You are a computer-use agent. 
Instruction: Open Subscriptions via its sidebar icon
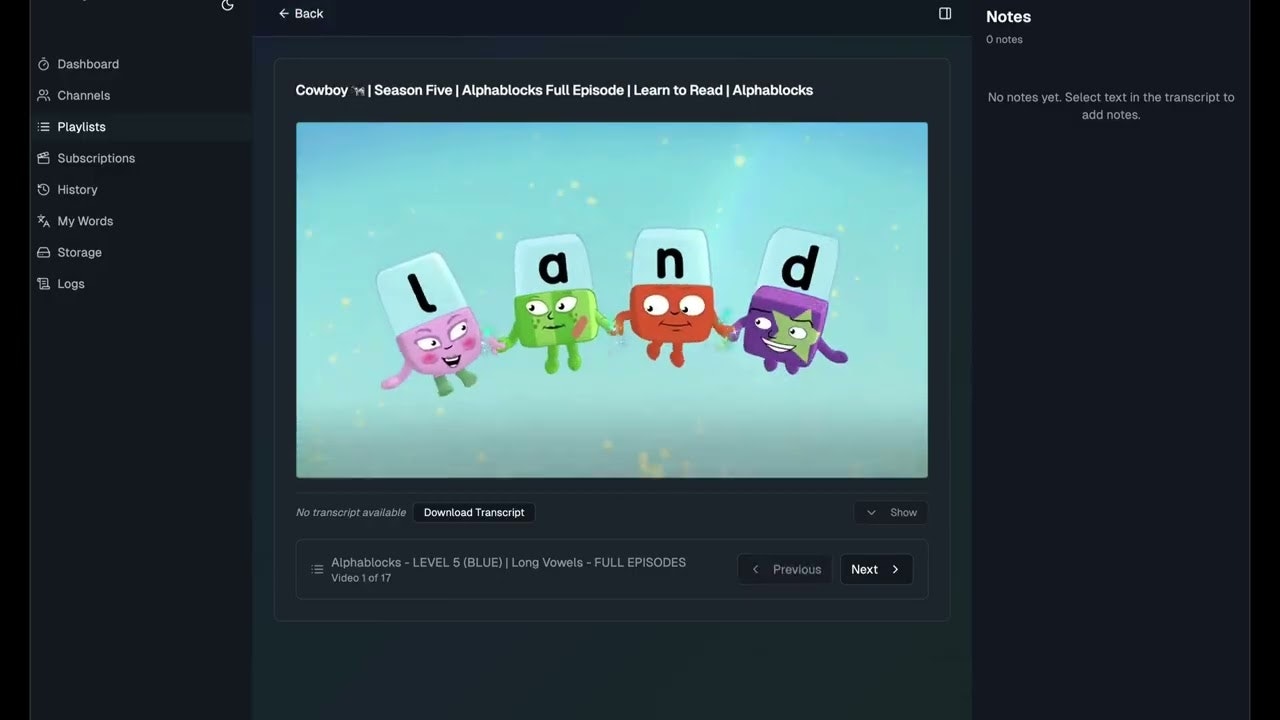pyautogui.click(x=42, y=157)
